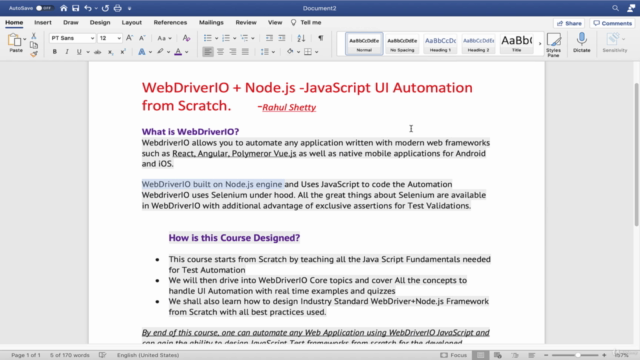
Task: Start dictation with the Dictate microphone
Action: 582,43
